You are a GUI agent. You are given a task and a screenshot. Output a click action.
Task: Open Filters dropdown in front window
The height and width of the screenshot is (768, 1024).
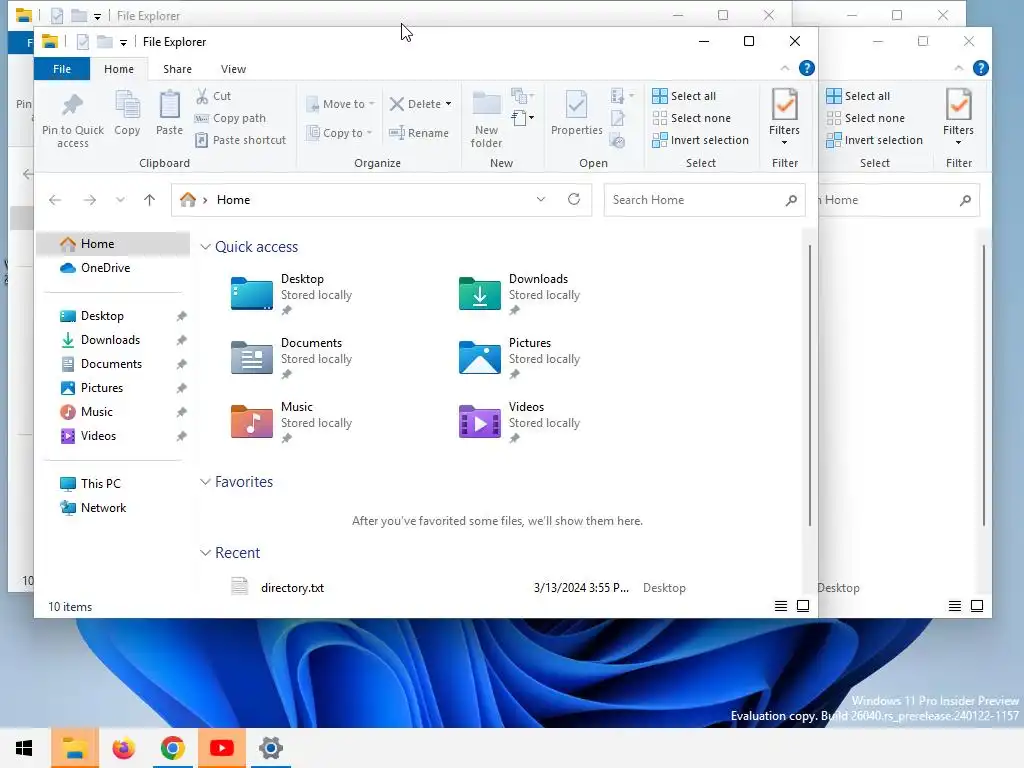pyautogui.click(x=784, y=116)
